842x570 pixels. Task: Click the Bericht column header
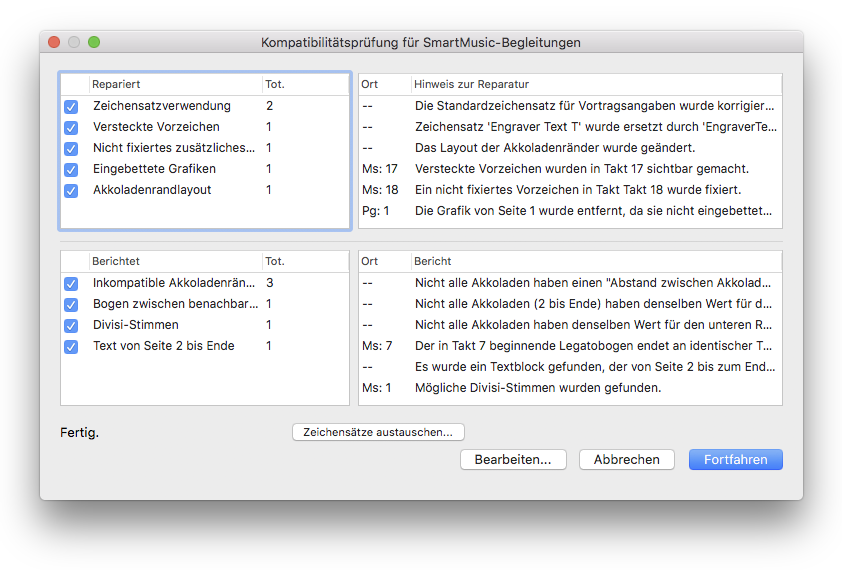[597, 261]
